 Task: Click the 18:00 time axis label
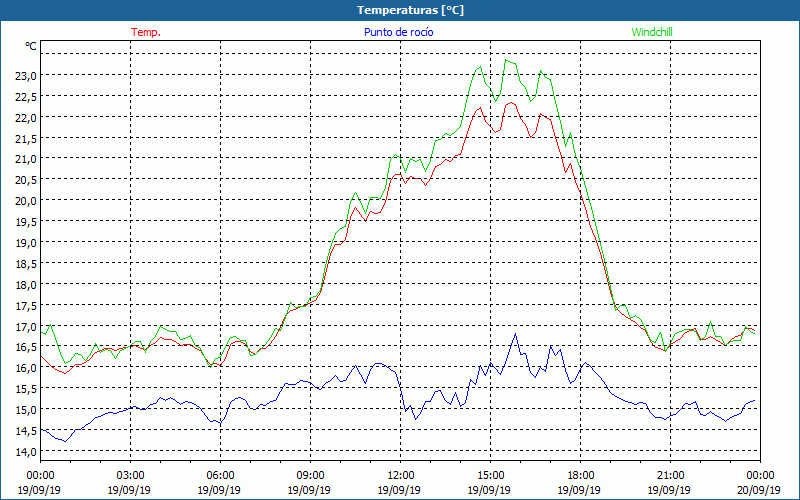[580, 476]
